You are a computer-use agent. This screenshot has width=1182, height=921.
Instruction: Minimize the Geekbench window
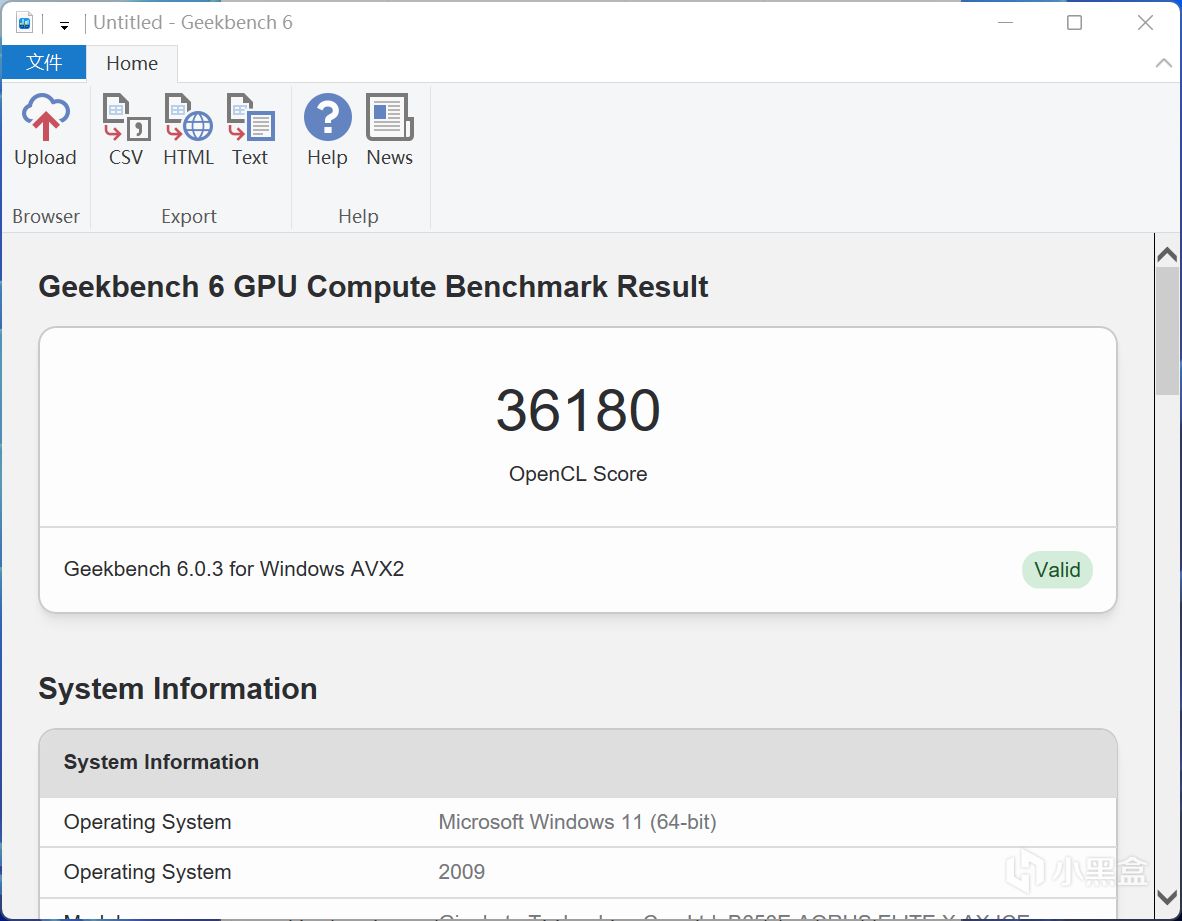[x=1005, y=23]
